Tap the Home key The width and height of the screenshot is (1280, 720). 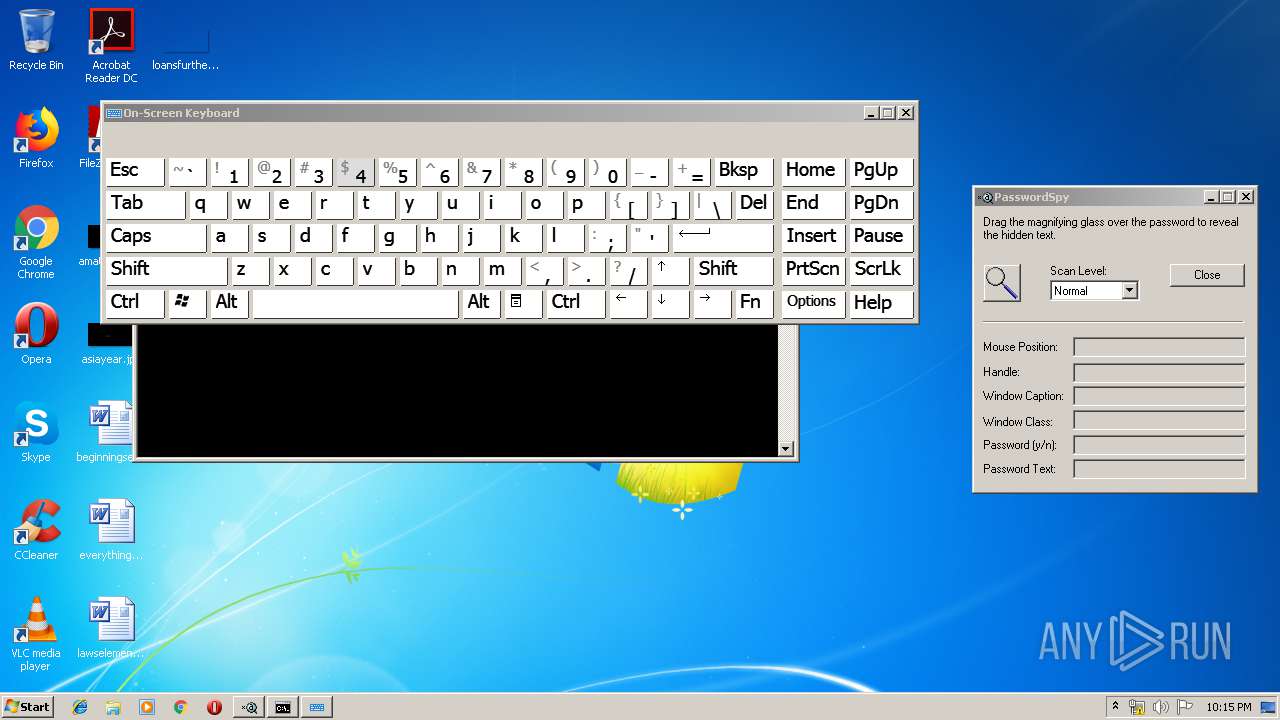click(x=813, y=171)
